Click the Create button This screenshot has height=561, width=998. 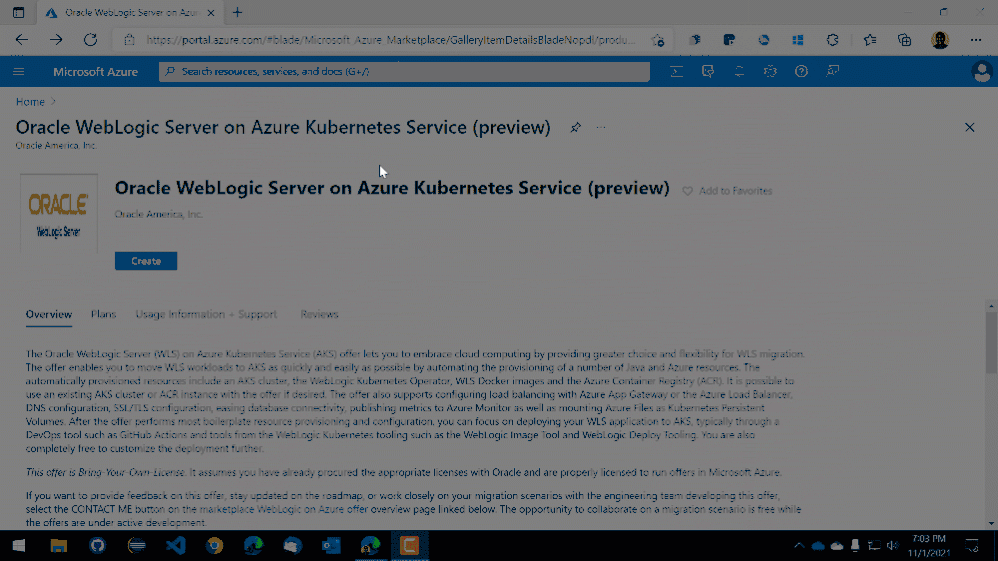(146, 261)
